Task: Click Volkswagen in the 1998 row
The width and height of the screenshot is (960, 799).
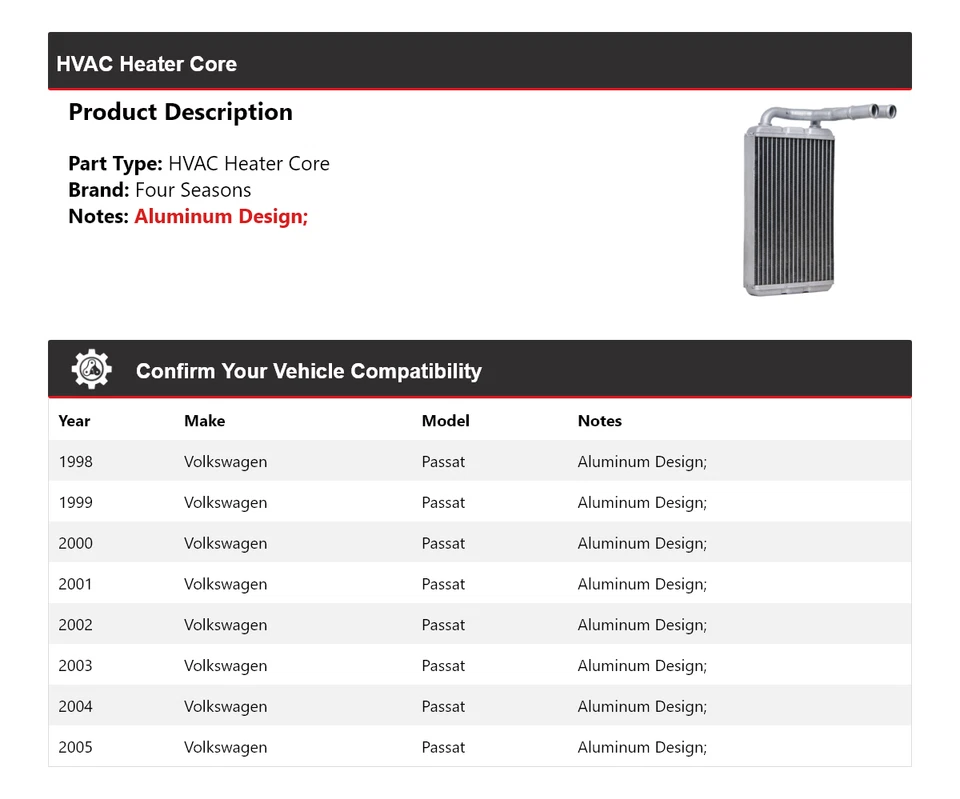Action: point(225,462)
